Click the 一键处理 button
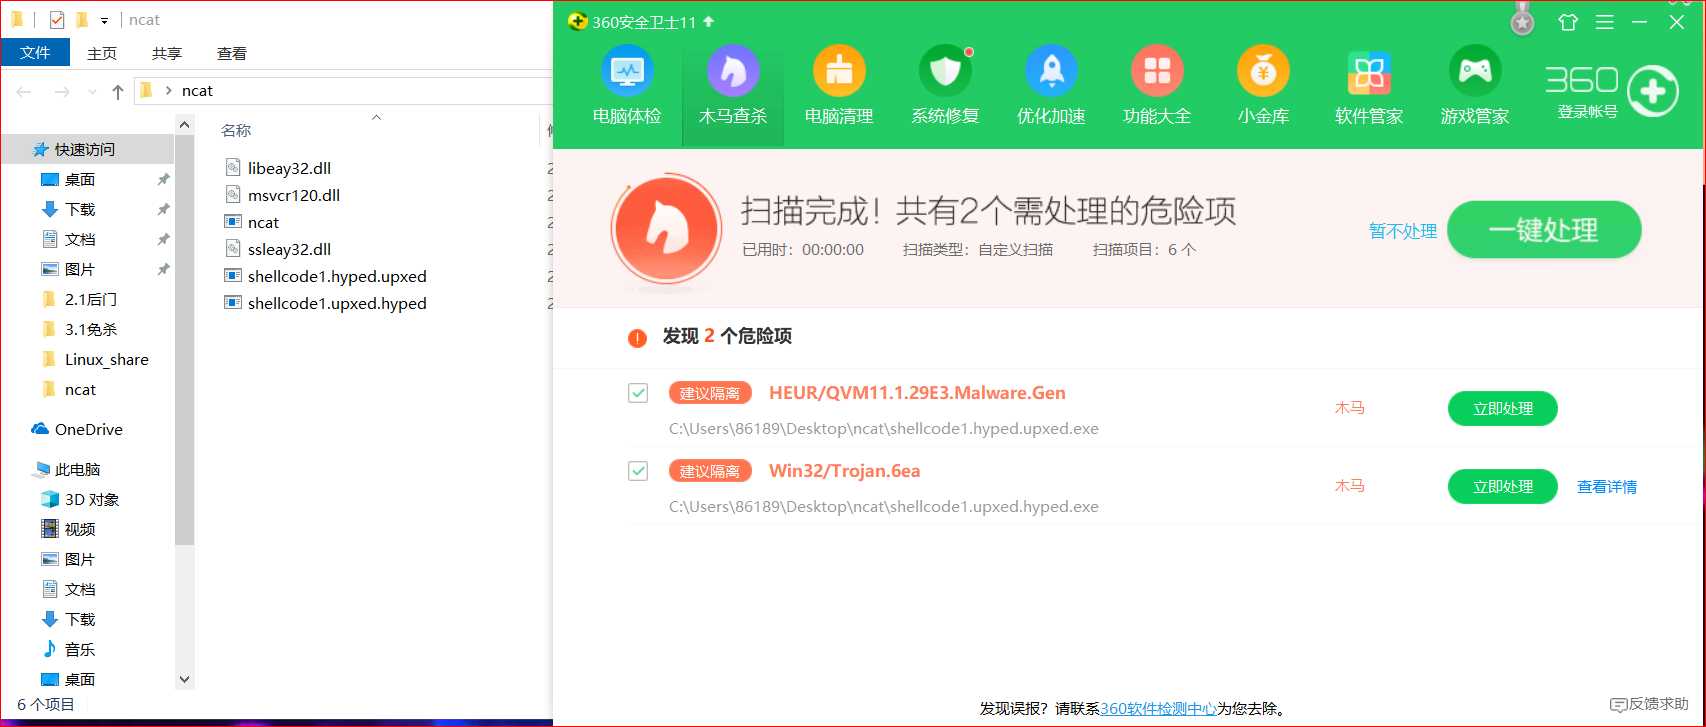 coord(1544,230)
